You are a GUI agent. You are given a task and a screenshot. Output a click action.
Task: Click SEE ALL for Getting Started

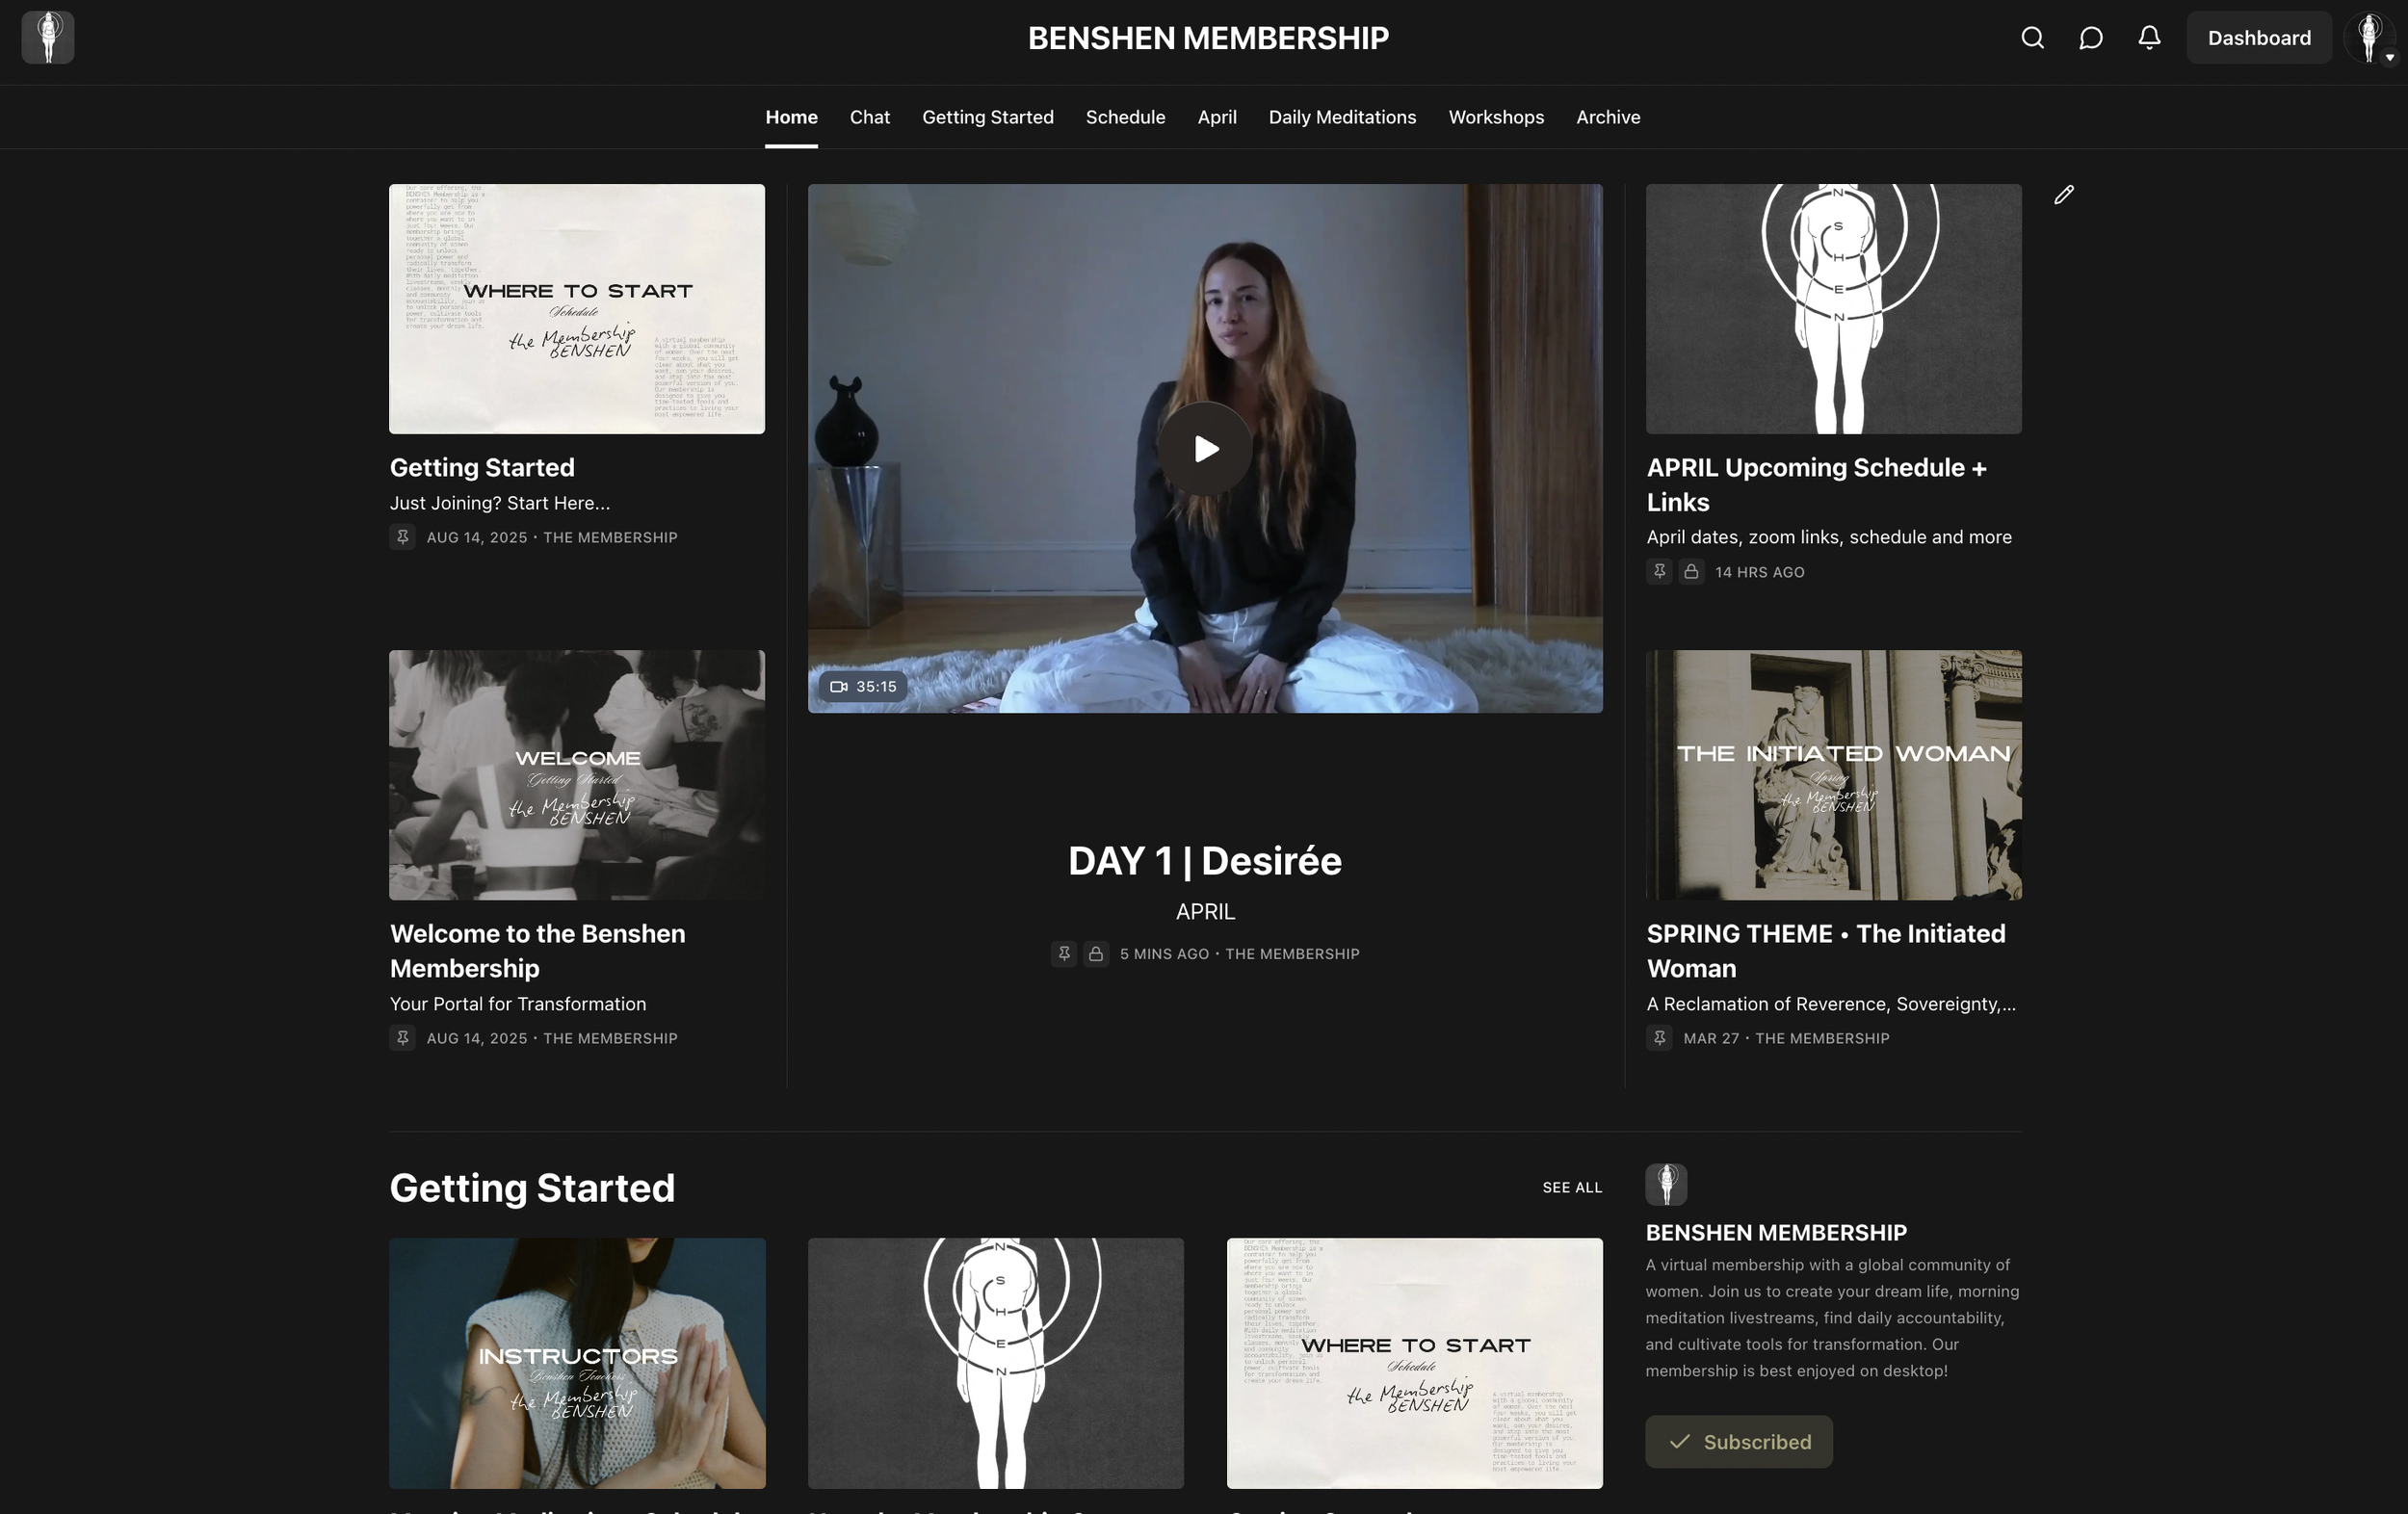[x=1572, y=1187]
